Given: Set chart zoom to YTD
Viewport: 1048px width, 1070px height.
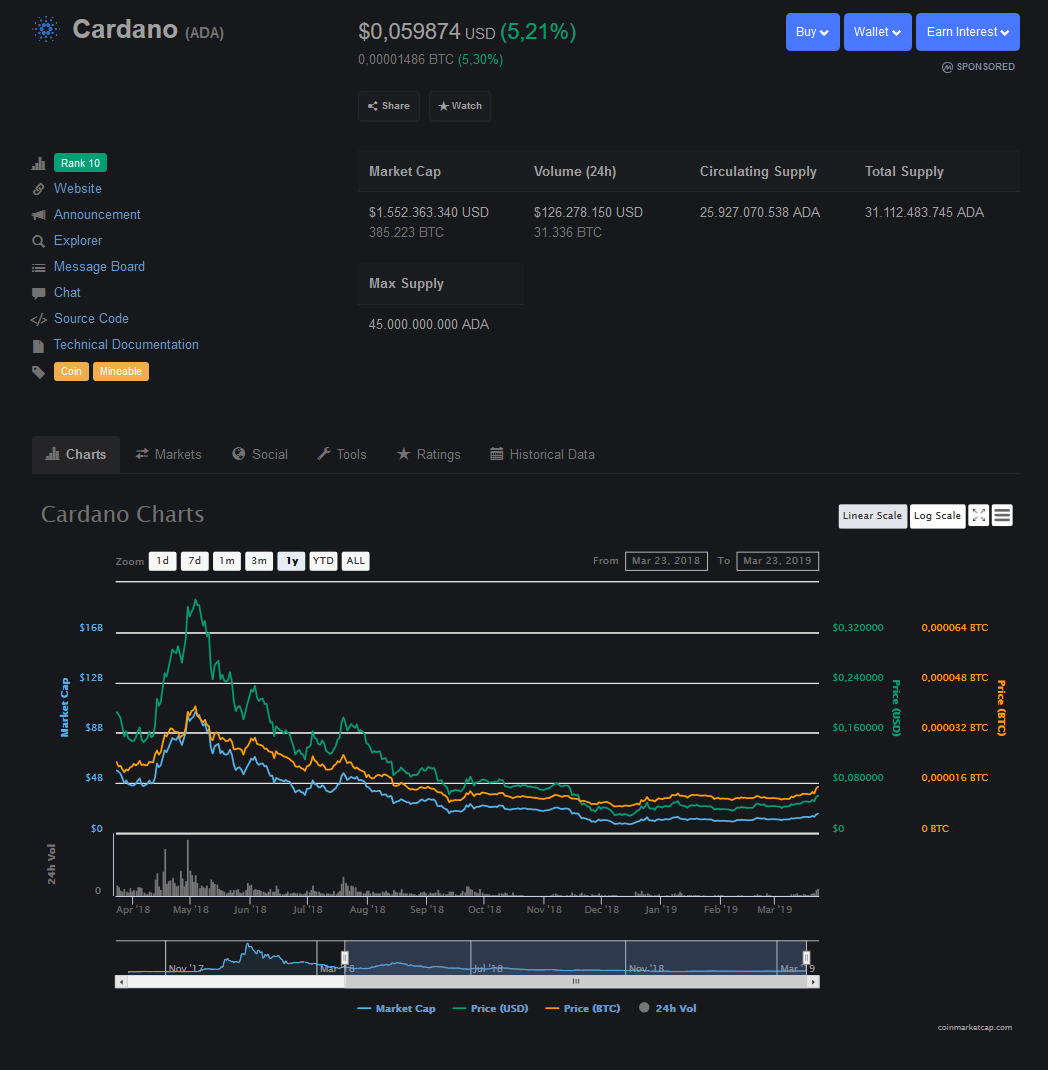Looking at the screenshot, I should pyautogui.click(x=323, y=561).
